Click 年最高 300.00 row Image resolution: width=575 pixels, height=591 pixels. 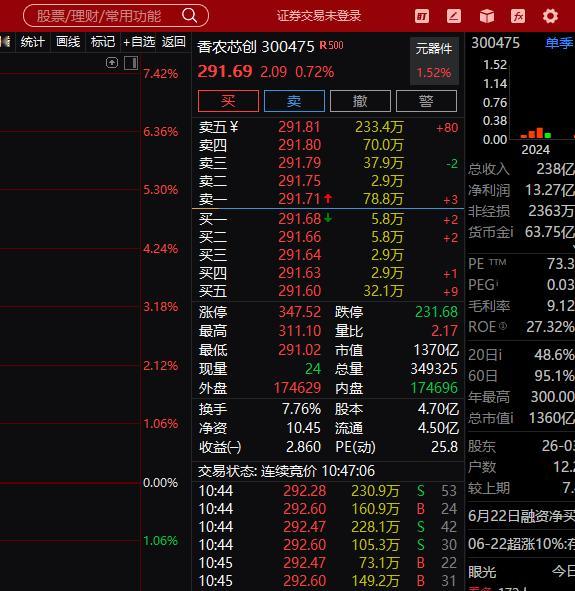521,397
